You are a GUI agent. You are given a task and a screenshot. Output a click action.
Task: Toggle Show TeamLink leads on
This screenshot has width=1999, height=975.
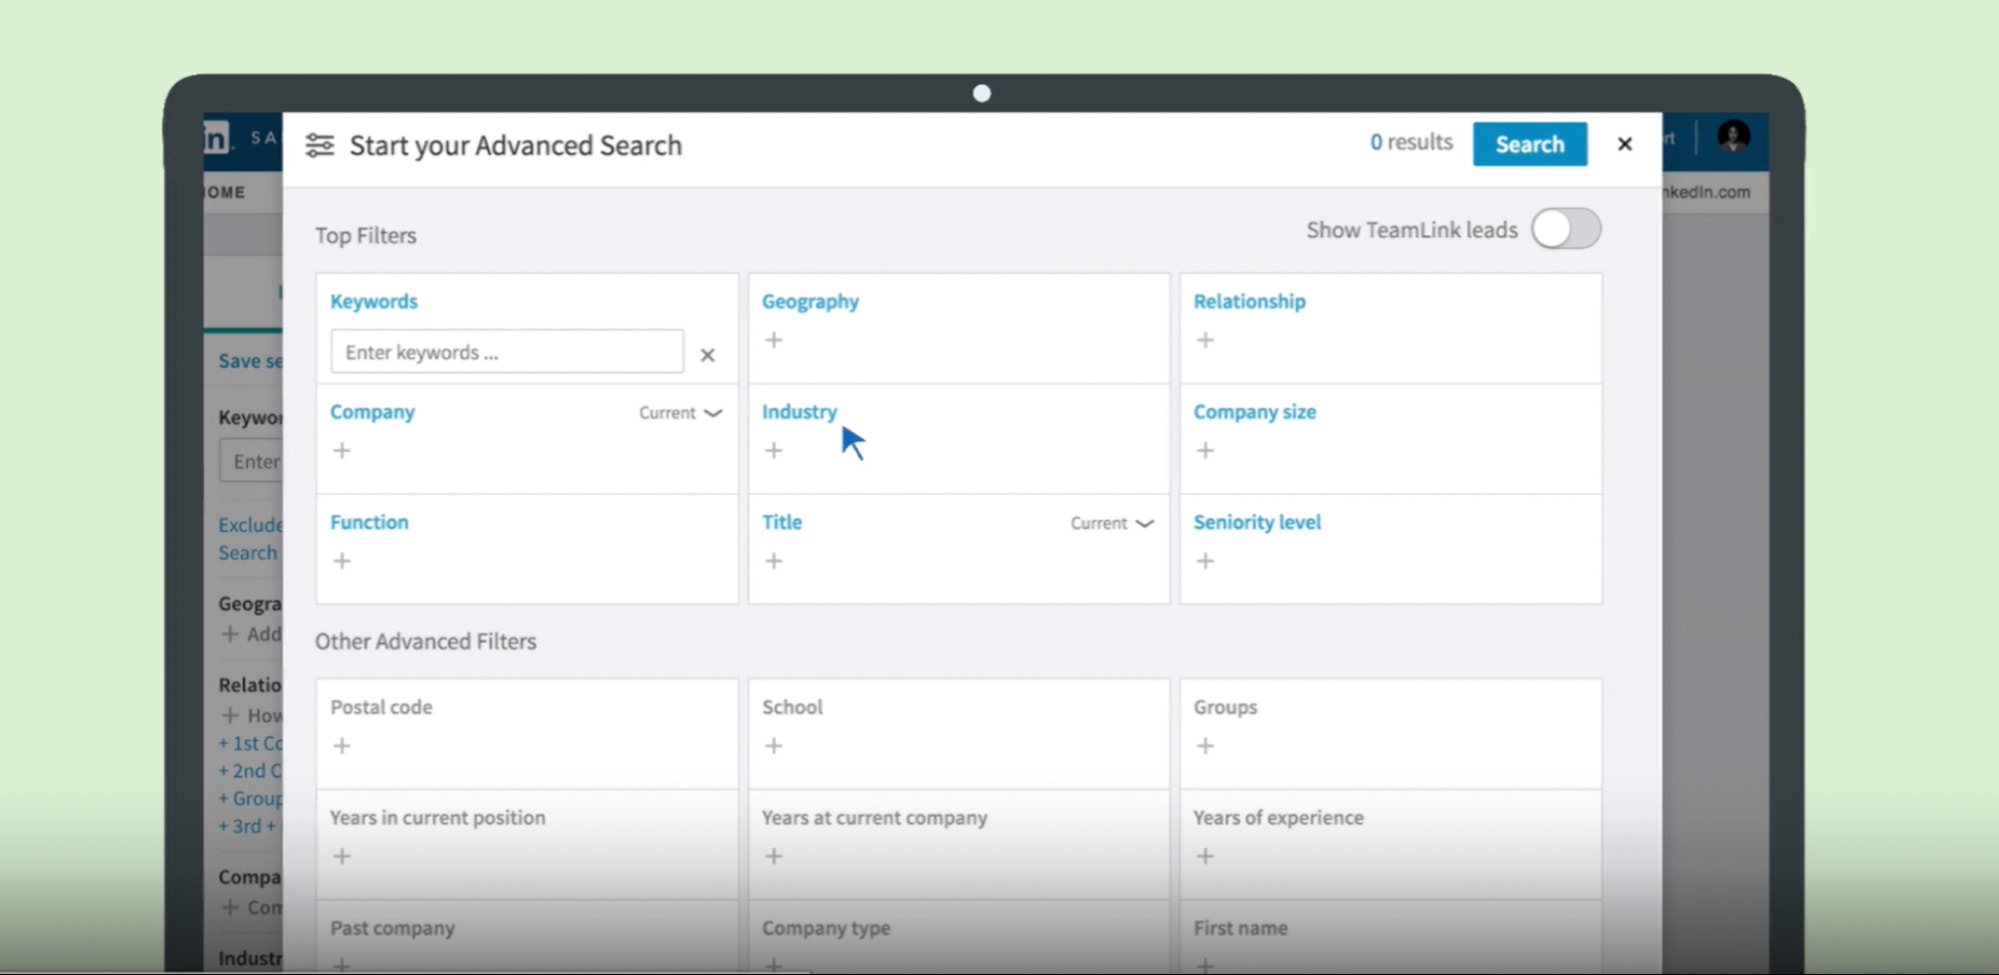[1565, 229]
